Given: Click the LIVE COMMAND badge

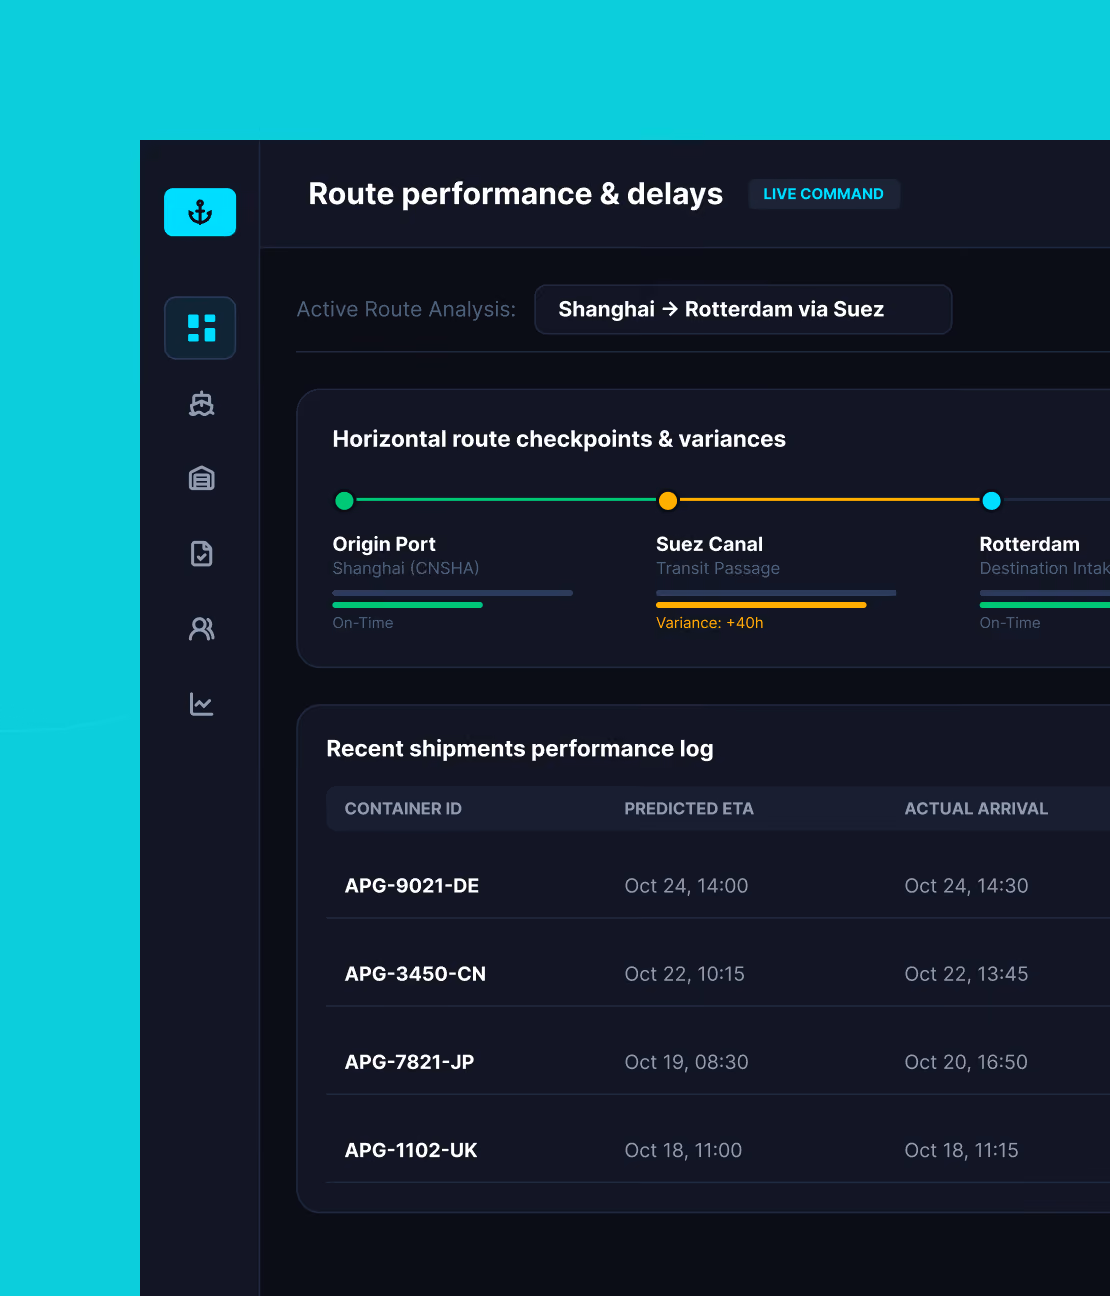Looking at the screenshot, I should click(824, 194).
